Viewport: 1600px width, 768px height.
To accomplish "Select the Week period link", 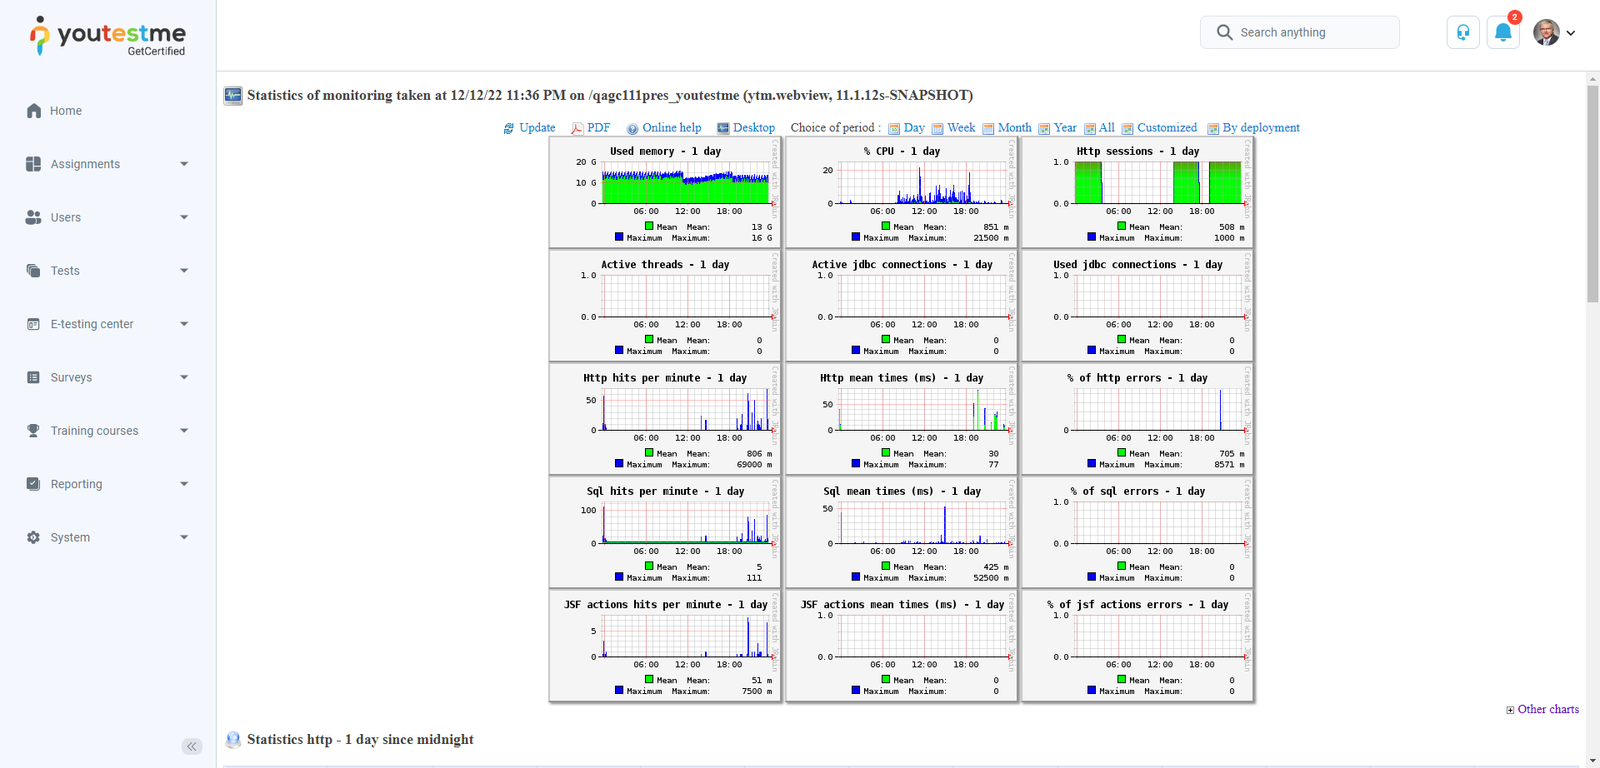I will click(961, 128).
